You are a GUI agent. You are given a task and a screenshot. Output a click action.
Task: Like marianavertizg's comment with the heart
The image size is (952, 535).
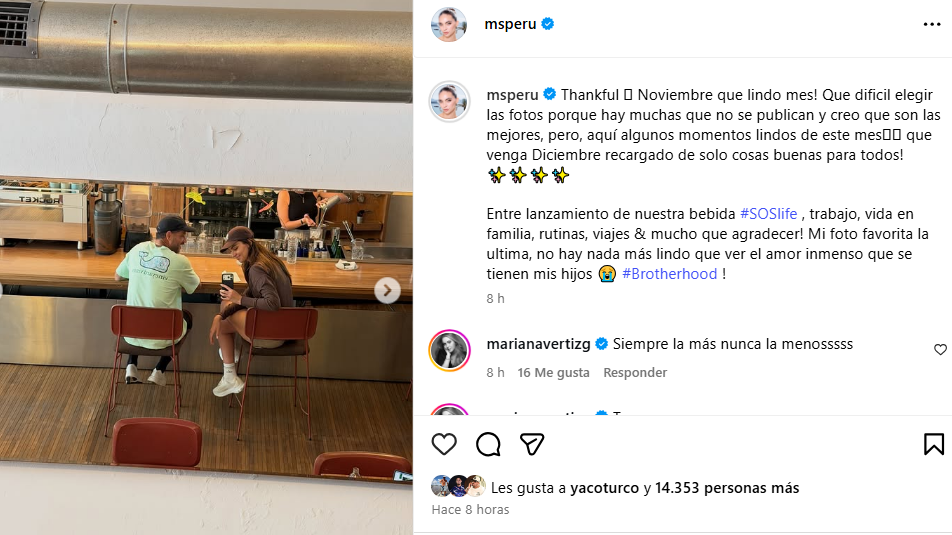(x=940, y=349)
